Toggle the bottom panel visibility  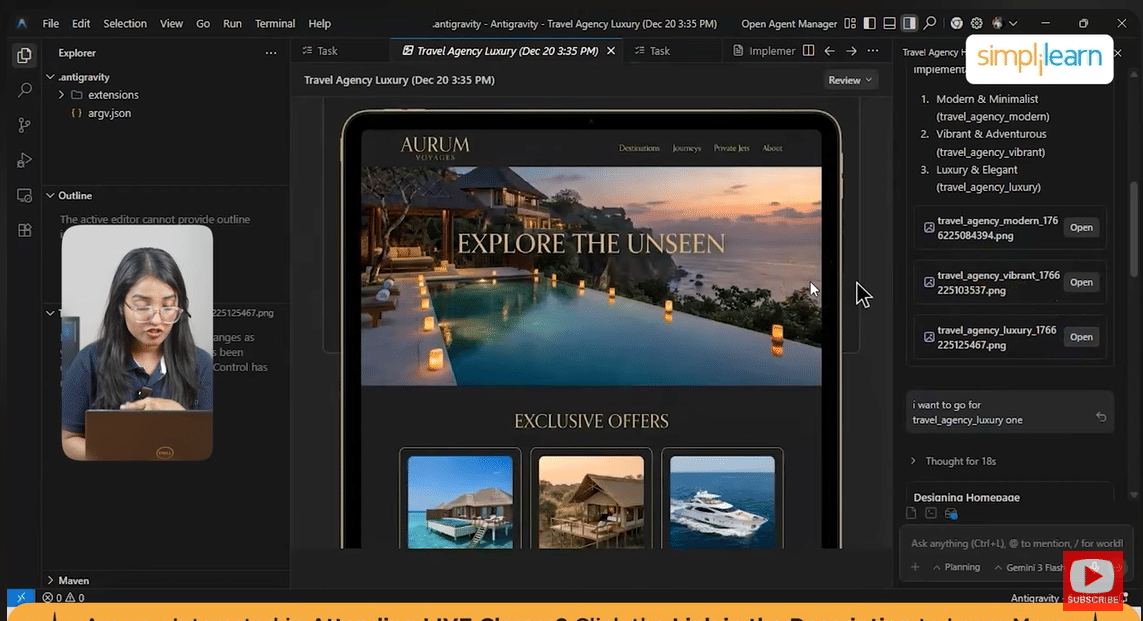889,23
